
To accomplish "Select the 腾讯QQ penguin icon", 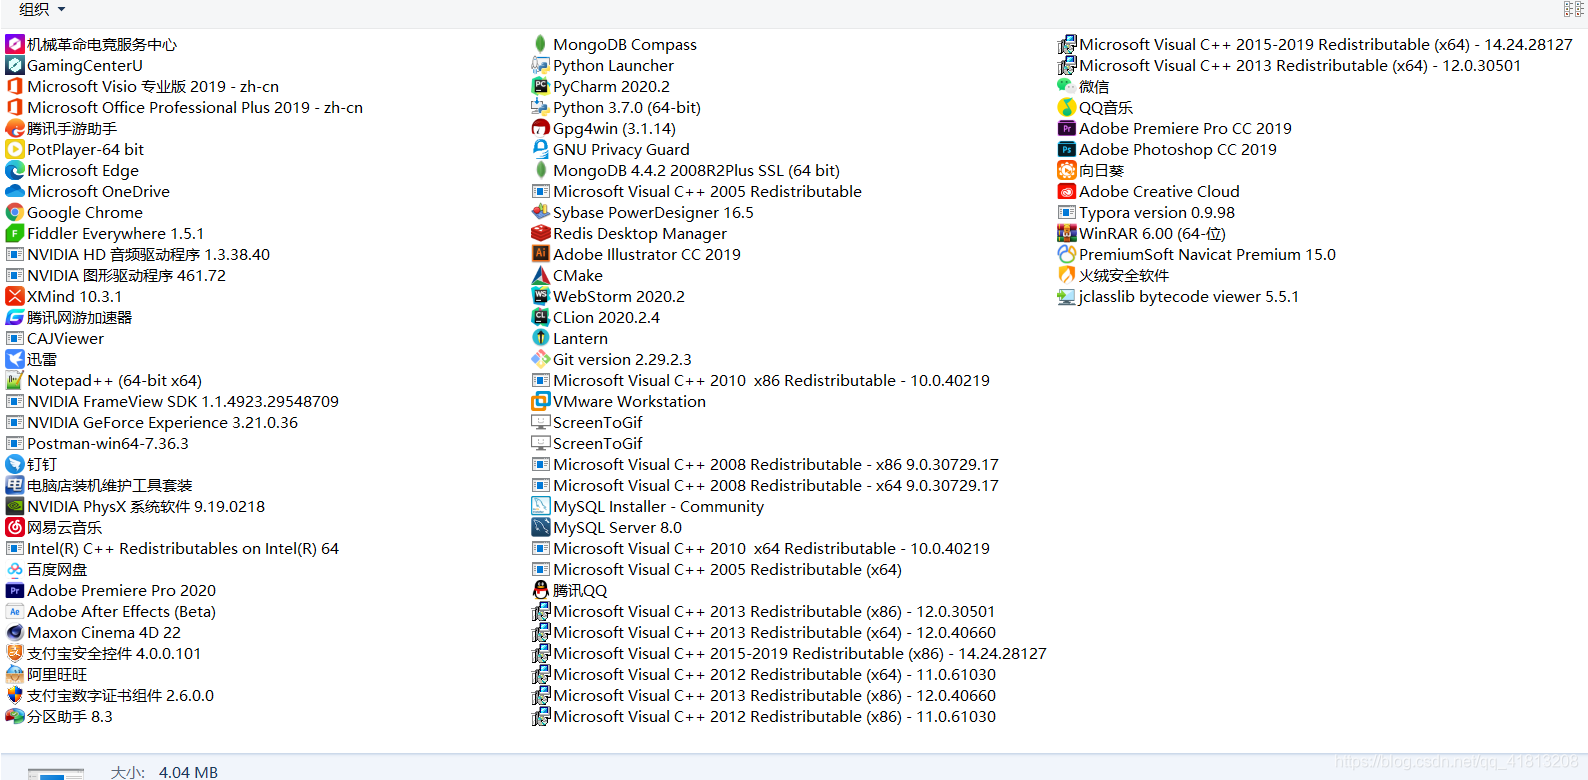I will [541, 590].
